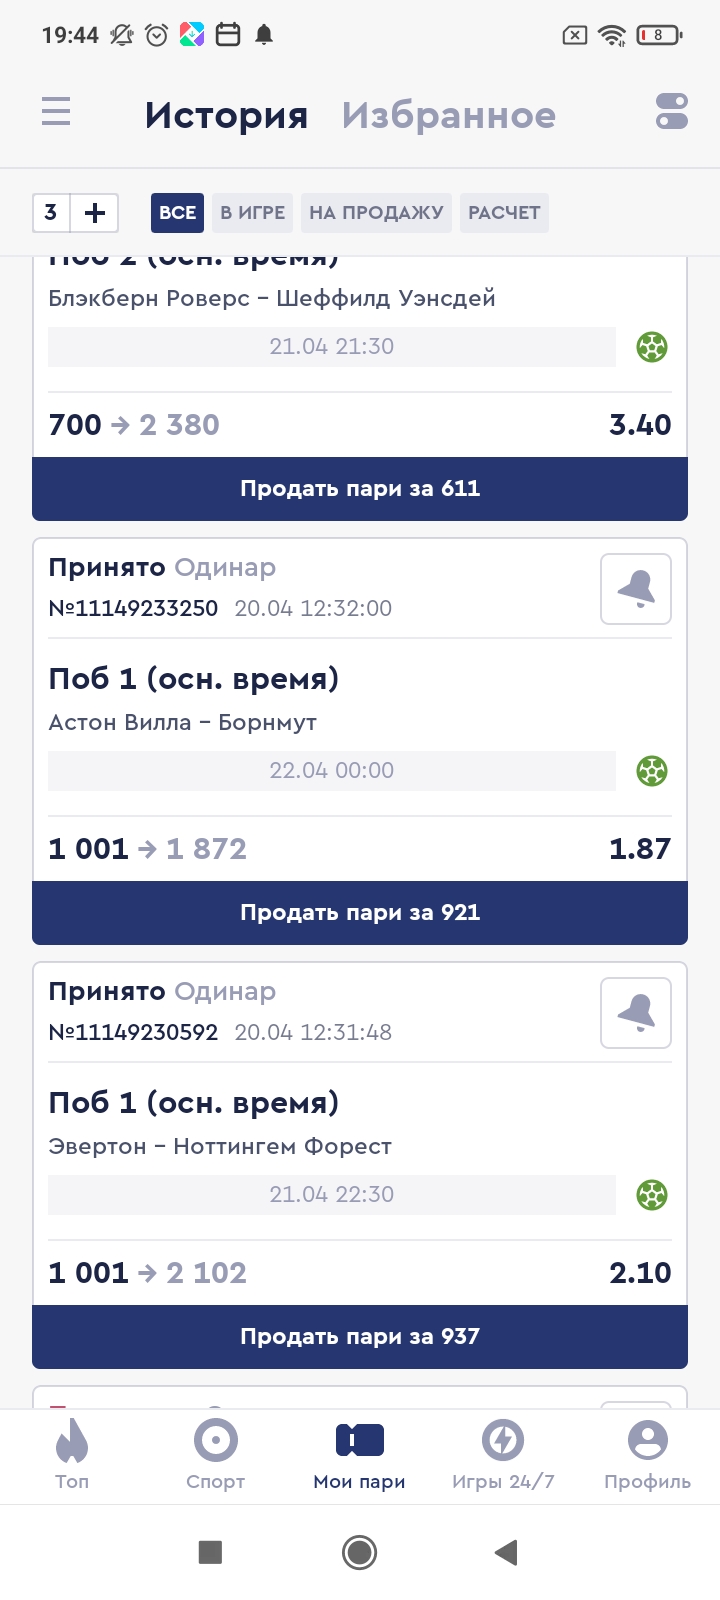
Task: Toggle bell for Эвертон – Ноттингем Форест bet
Action: (x=636, y=1013)
